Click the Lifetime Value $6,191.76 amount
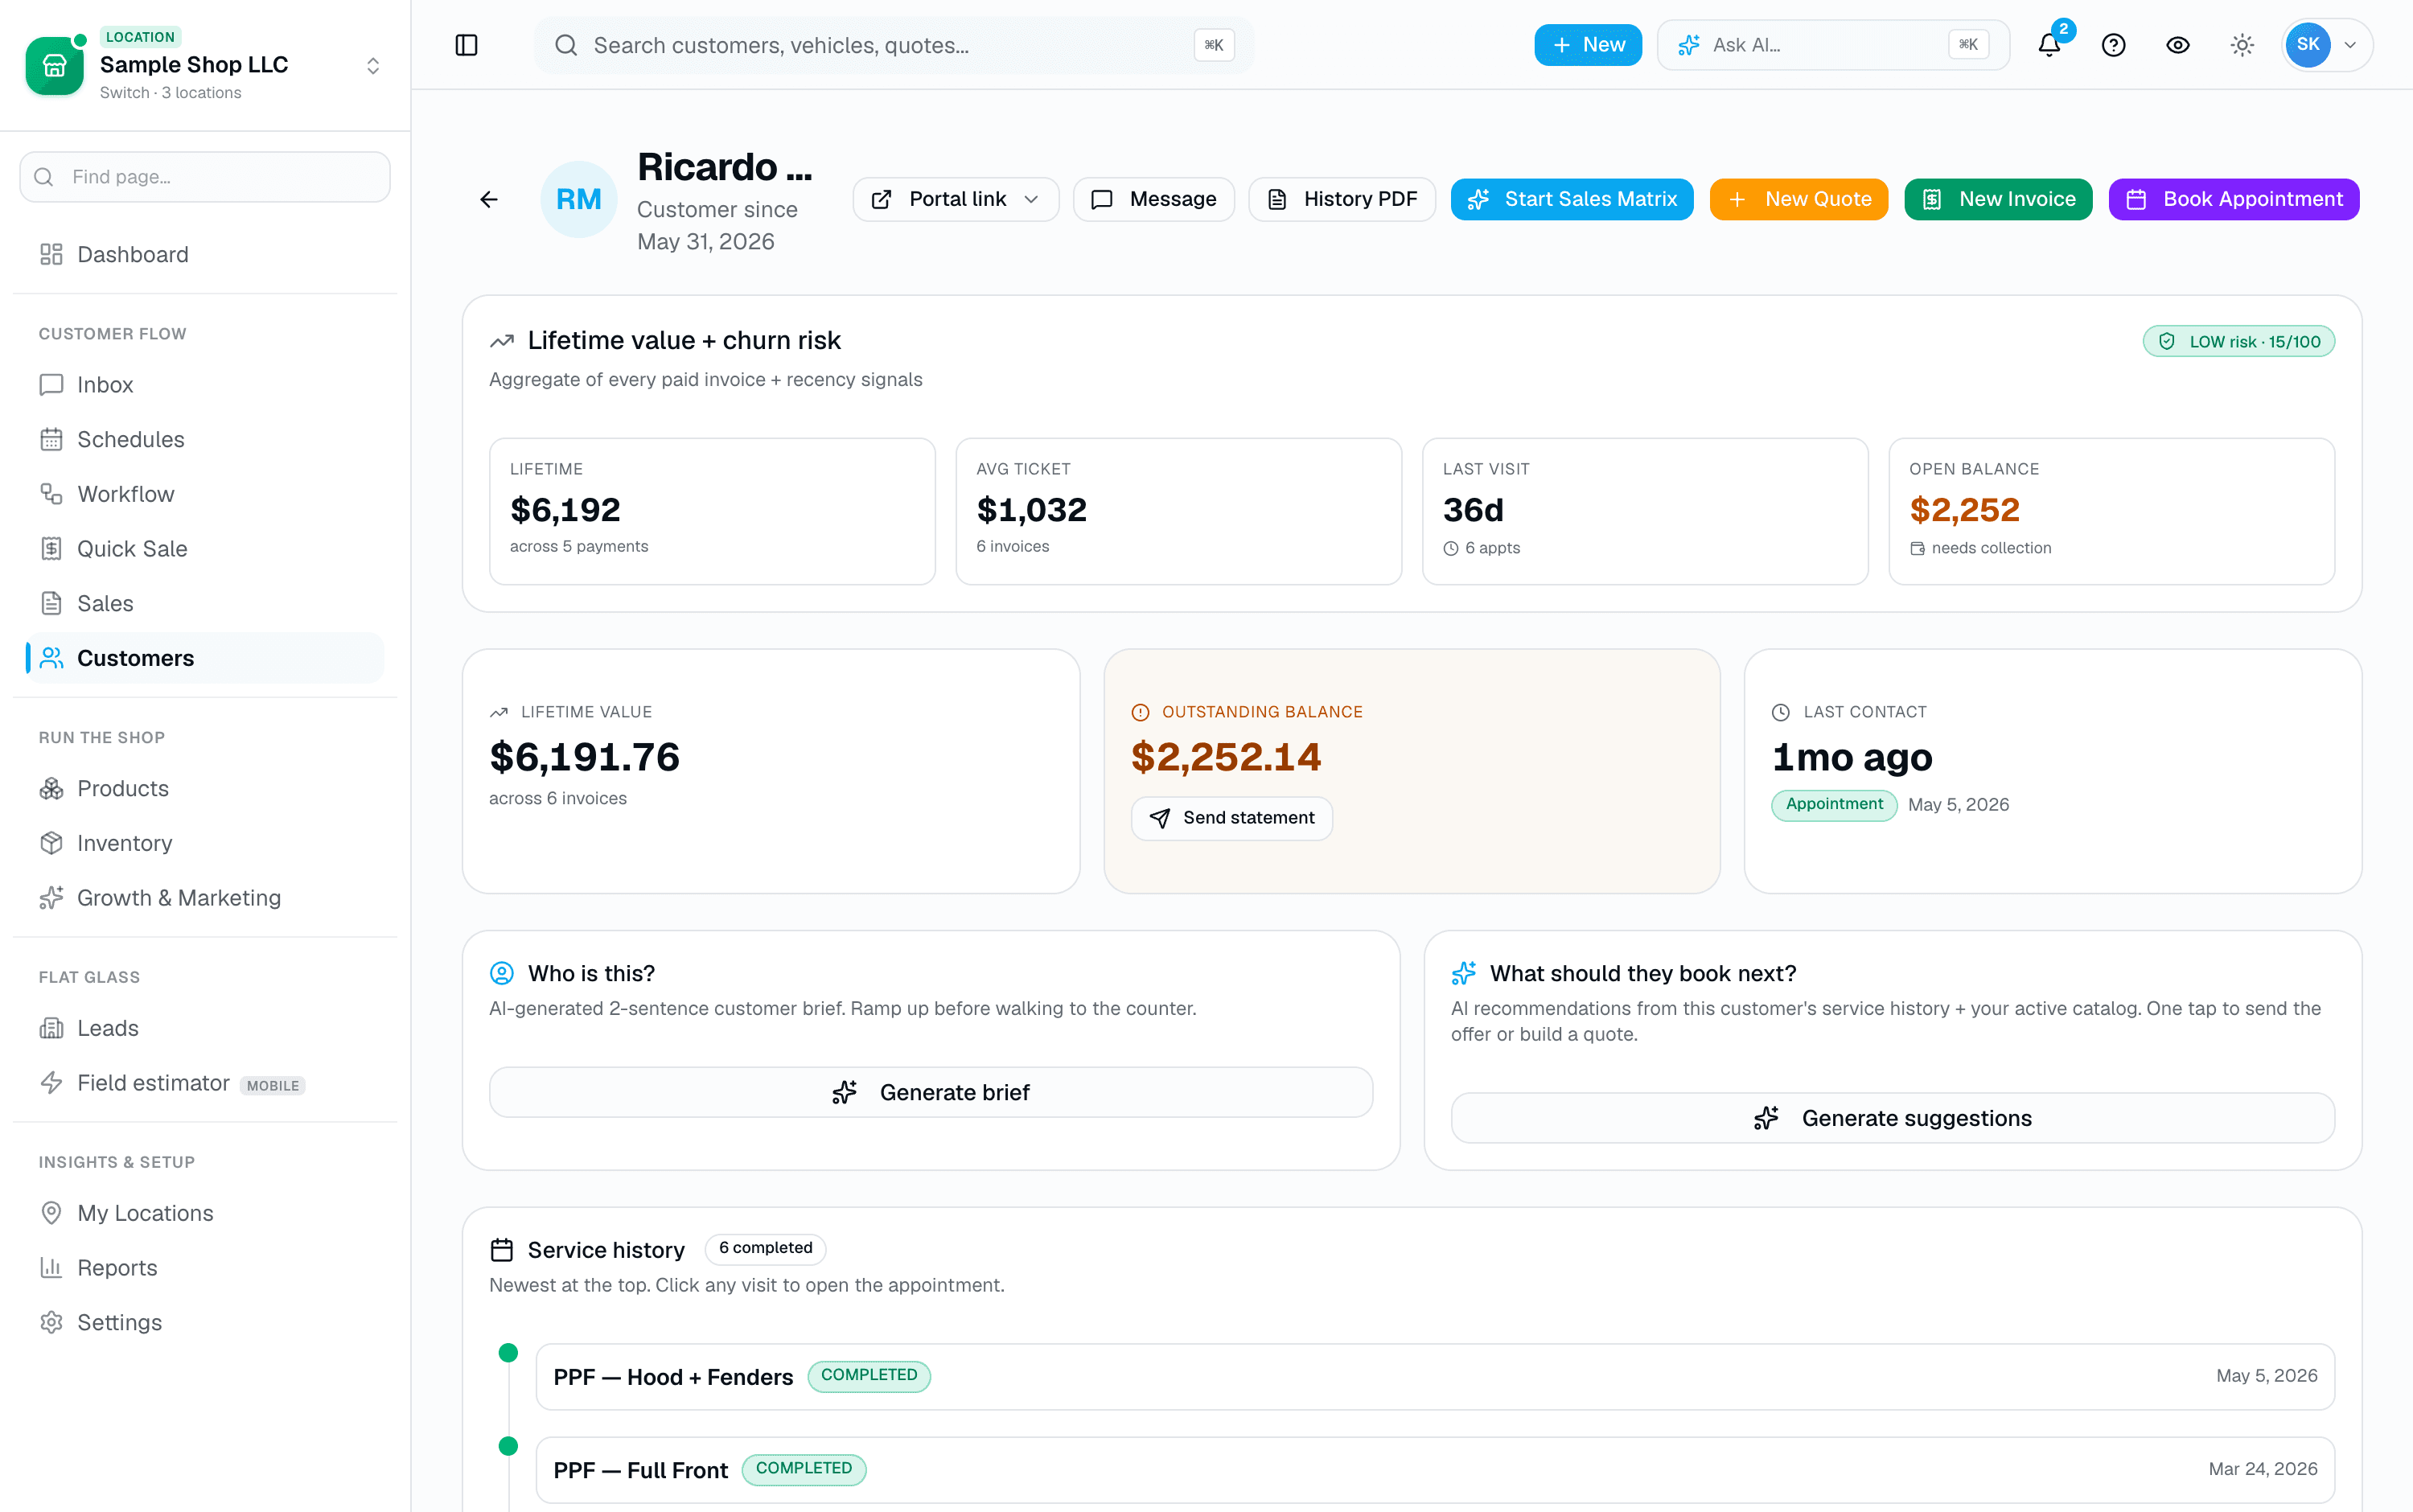The width and height of the screenshot is (2413, 1512). [585, 757]
